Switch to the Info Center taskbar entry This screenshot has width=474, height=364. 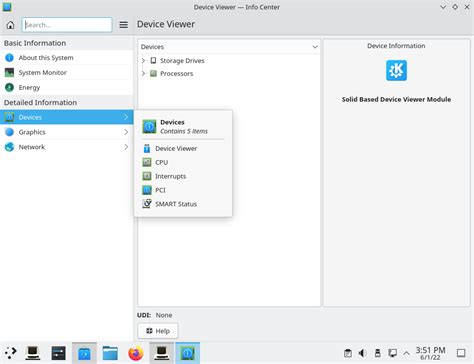coord(187,353)
